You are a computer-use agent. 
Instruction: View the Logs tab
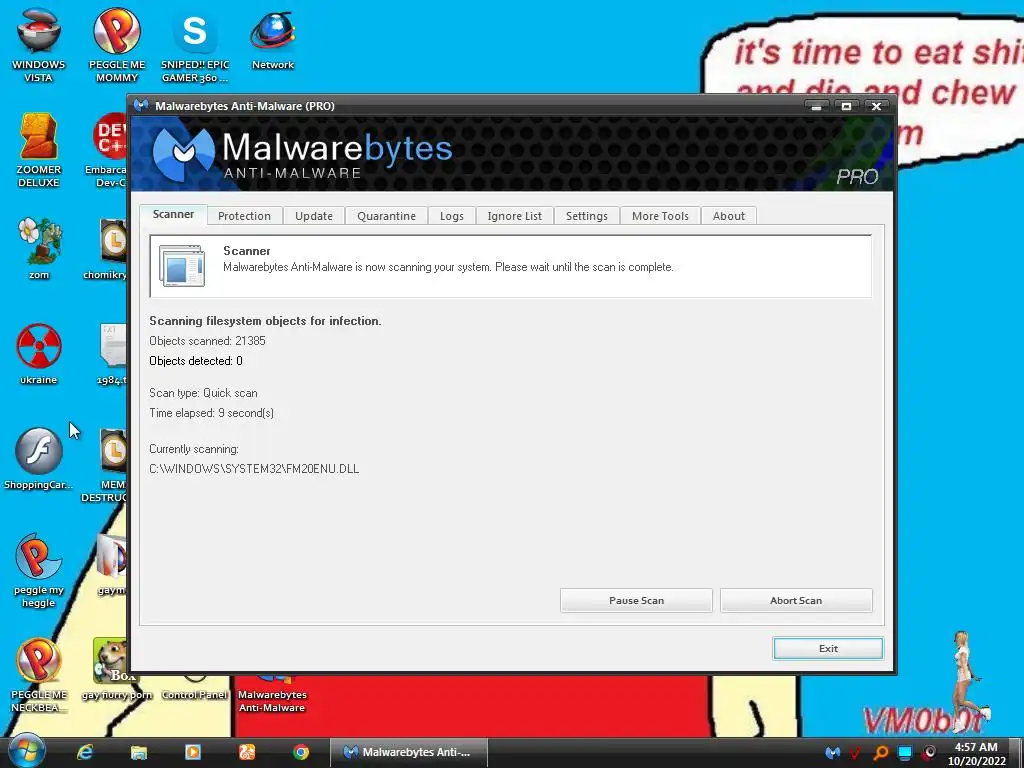coord(451,216)
